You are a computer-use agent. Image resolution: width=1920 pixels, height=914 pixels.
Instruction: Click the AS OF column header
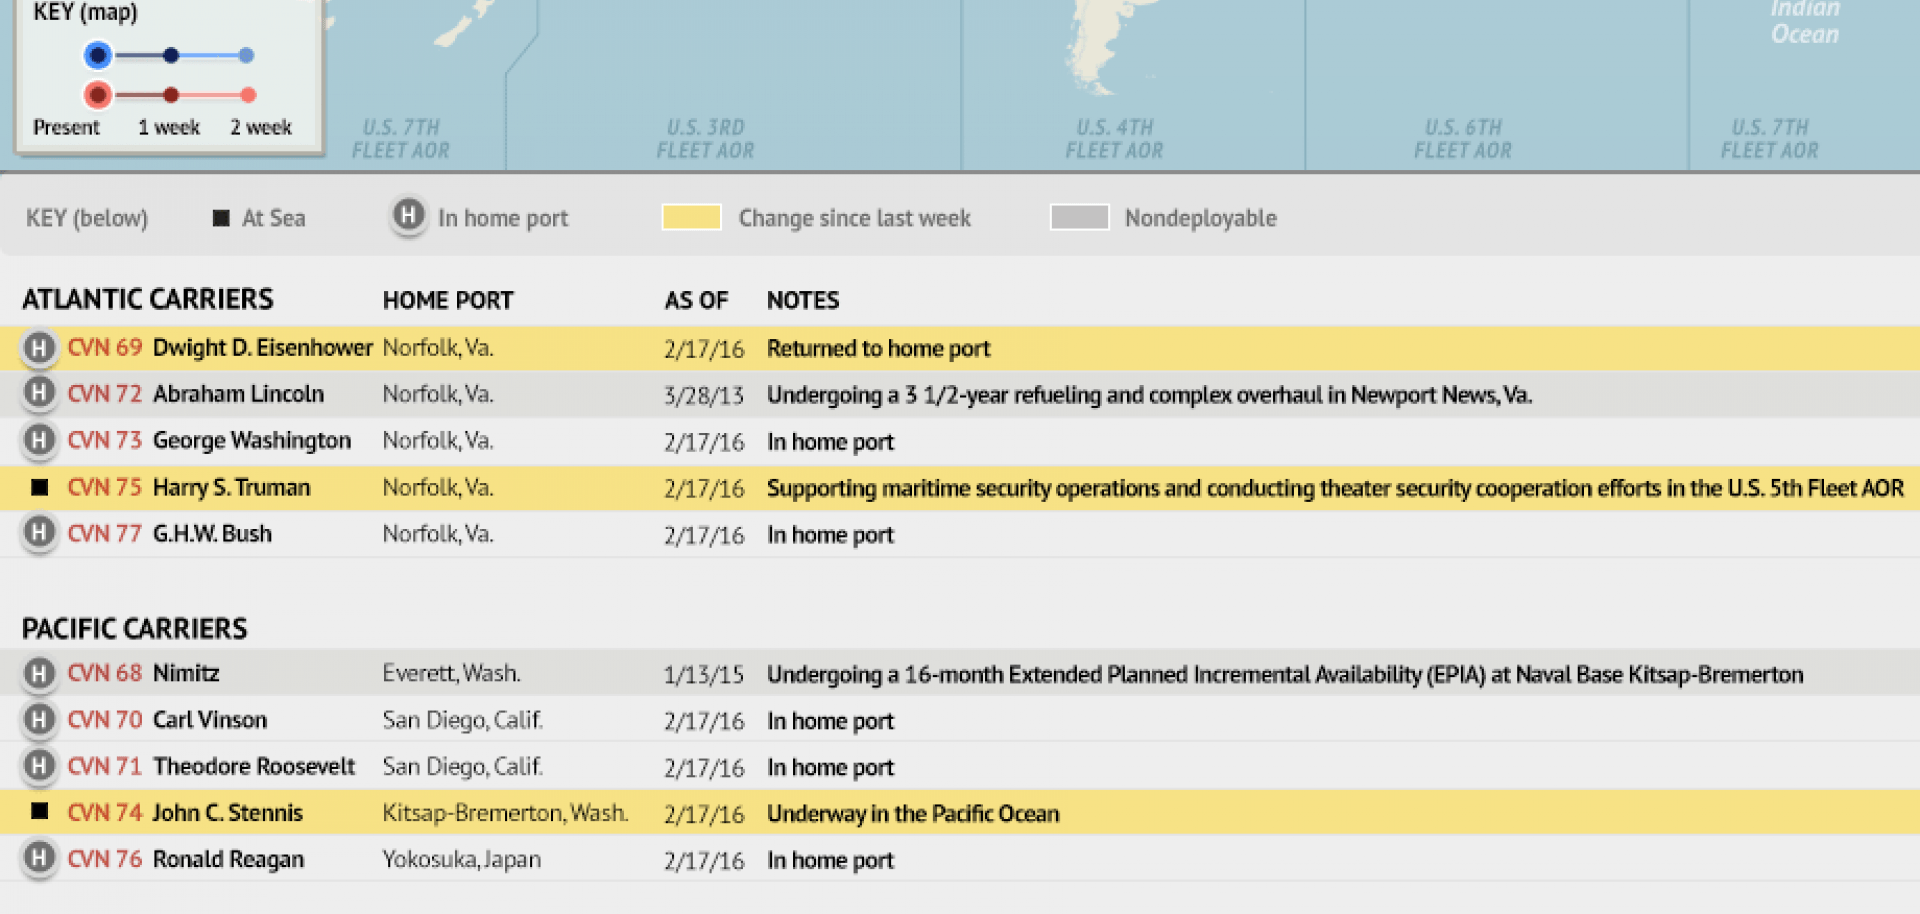pyautogui.click(x=697, y=300)
